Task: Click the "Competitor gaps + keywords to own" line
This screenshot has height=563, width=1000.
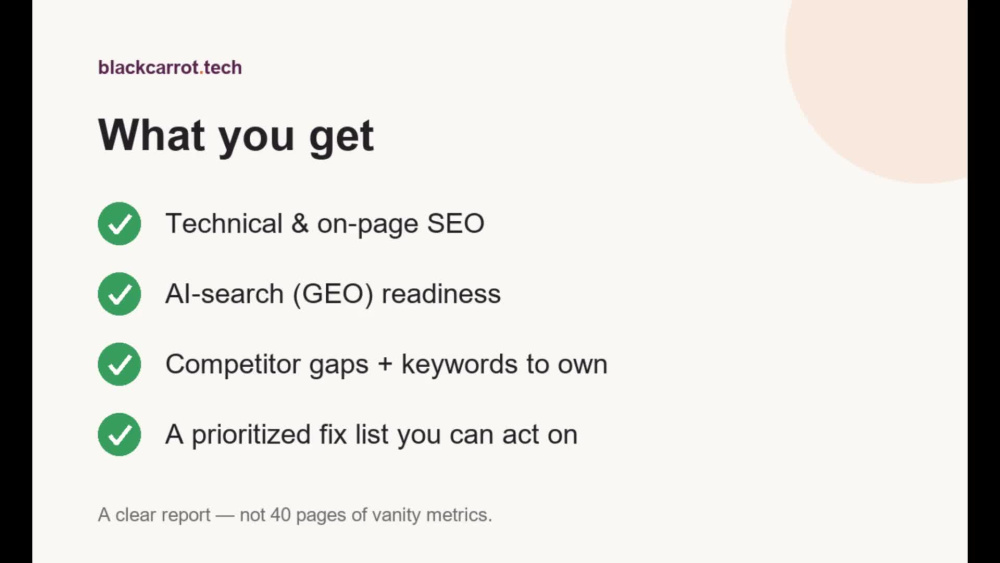Action: click(386, 364)
